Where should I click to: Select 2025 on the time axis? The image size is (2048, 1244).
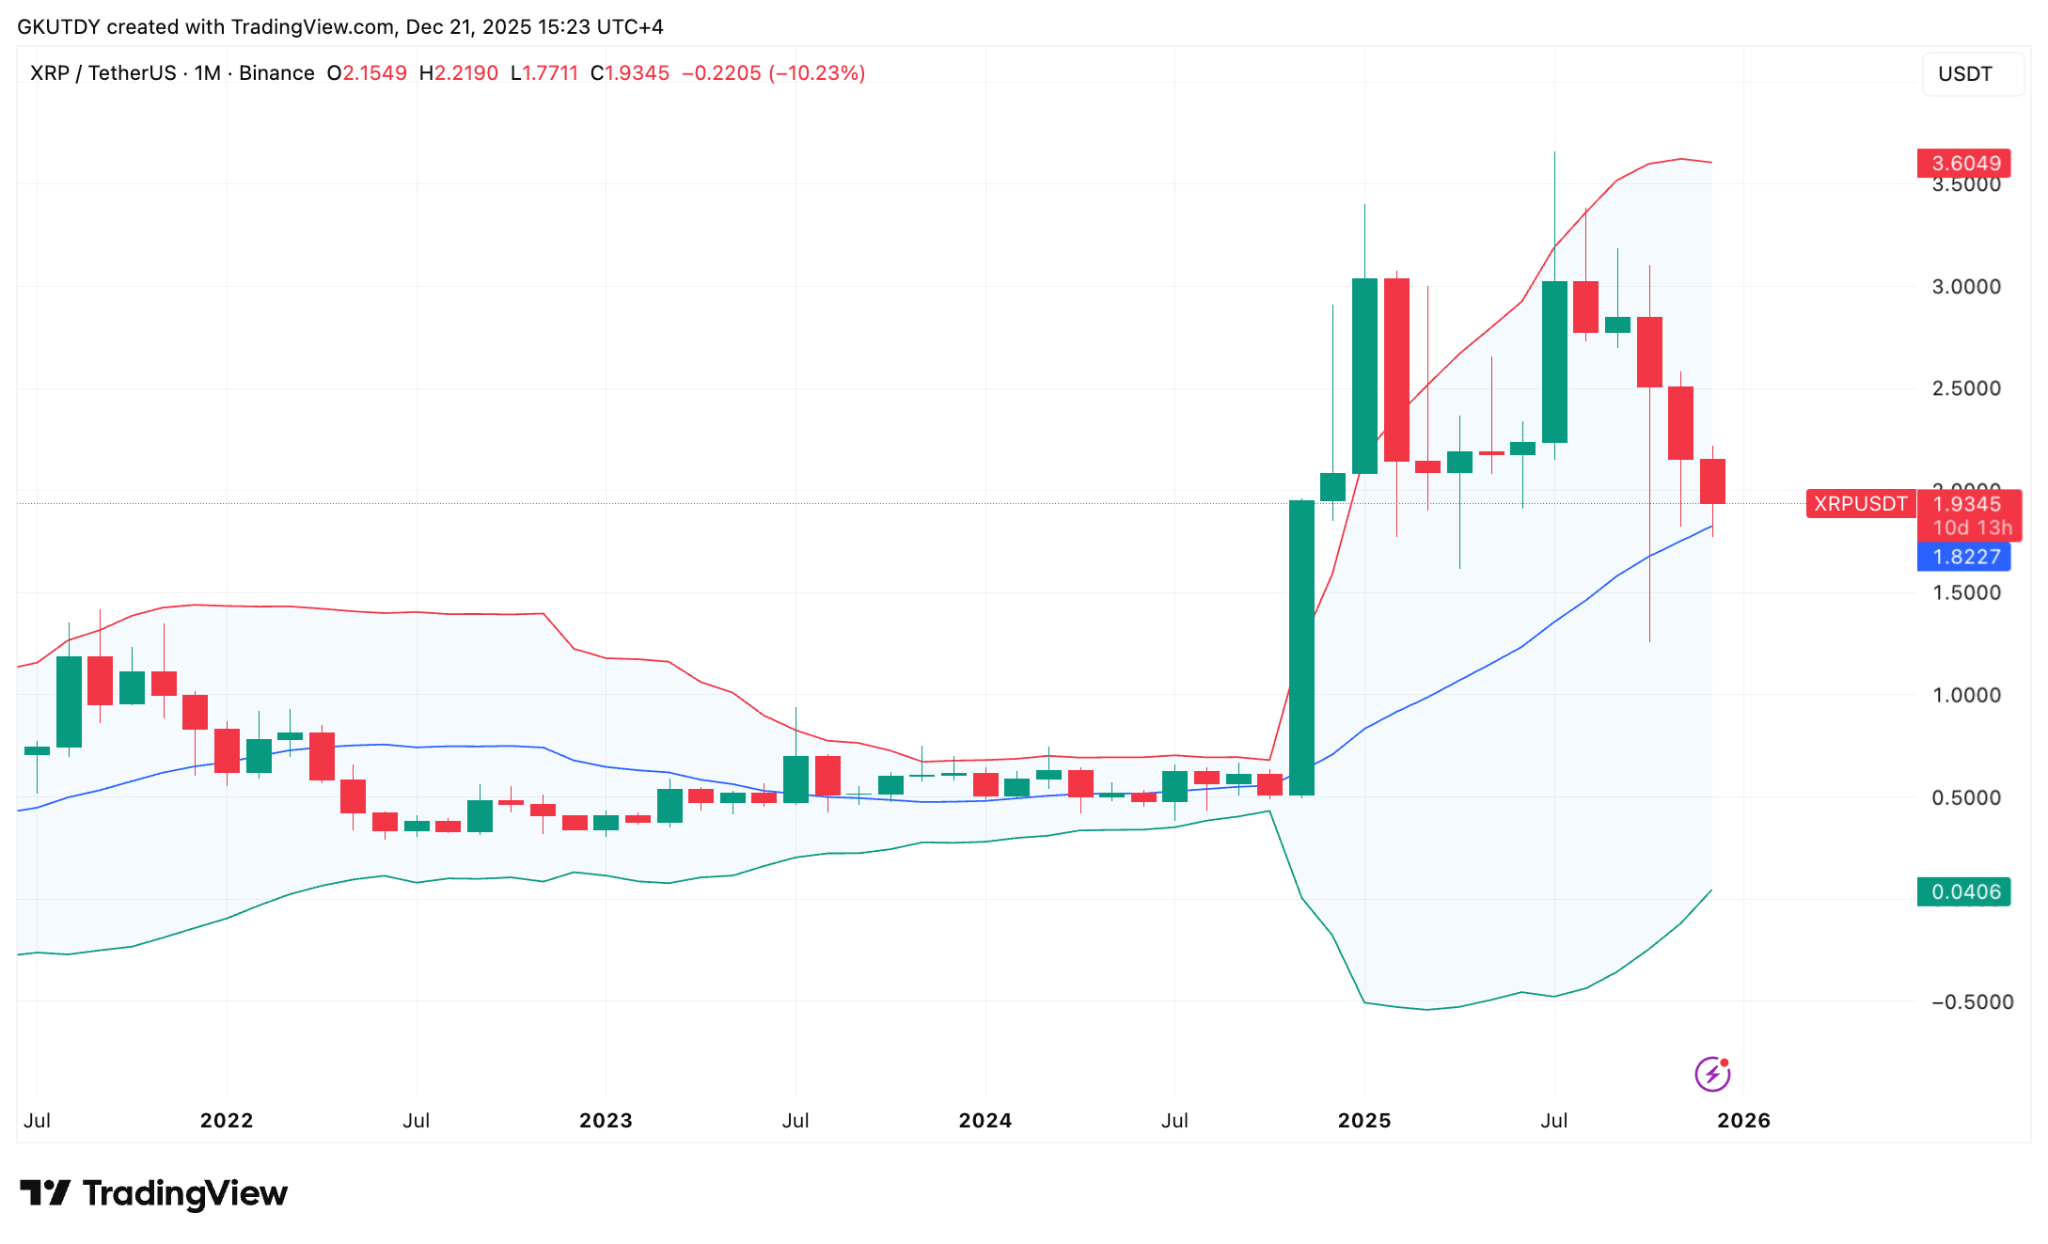[x=1364, y=1120]
